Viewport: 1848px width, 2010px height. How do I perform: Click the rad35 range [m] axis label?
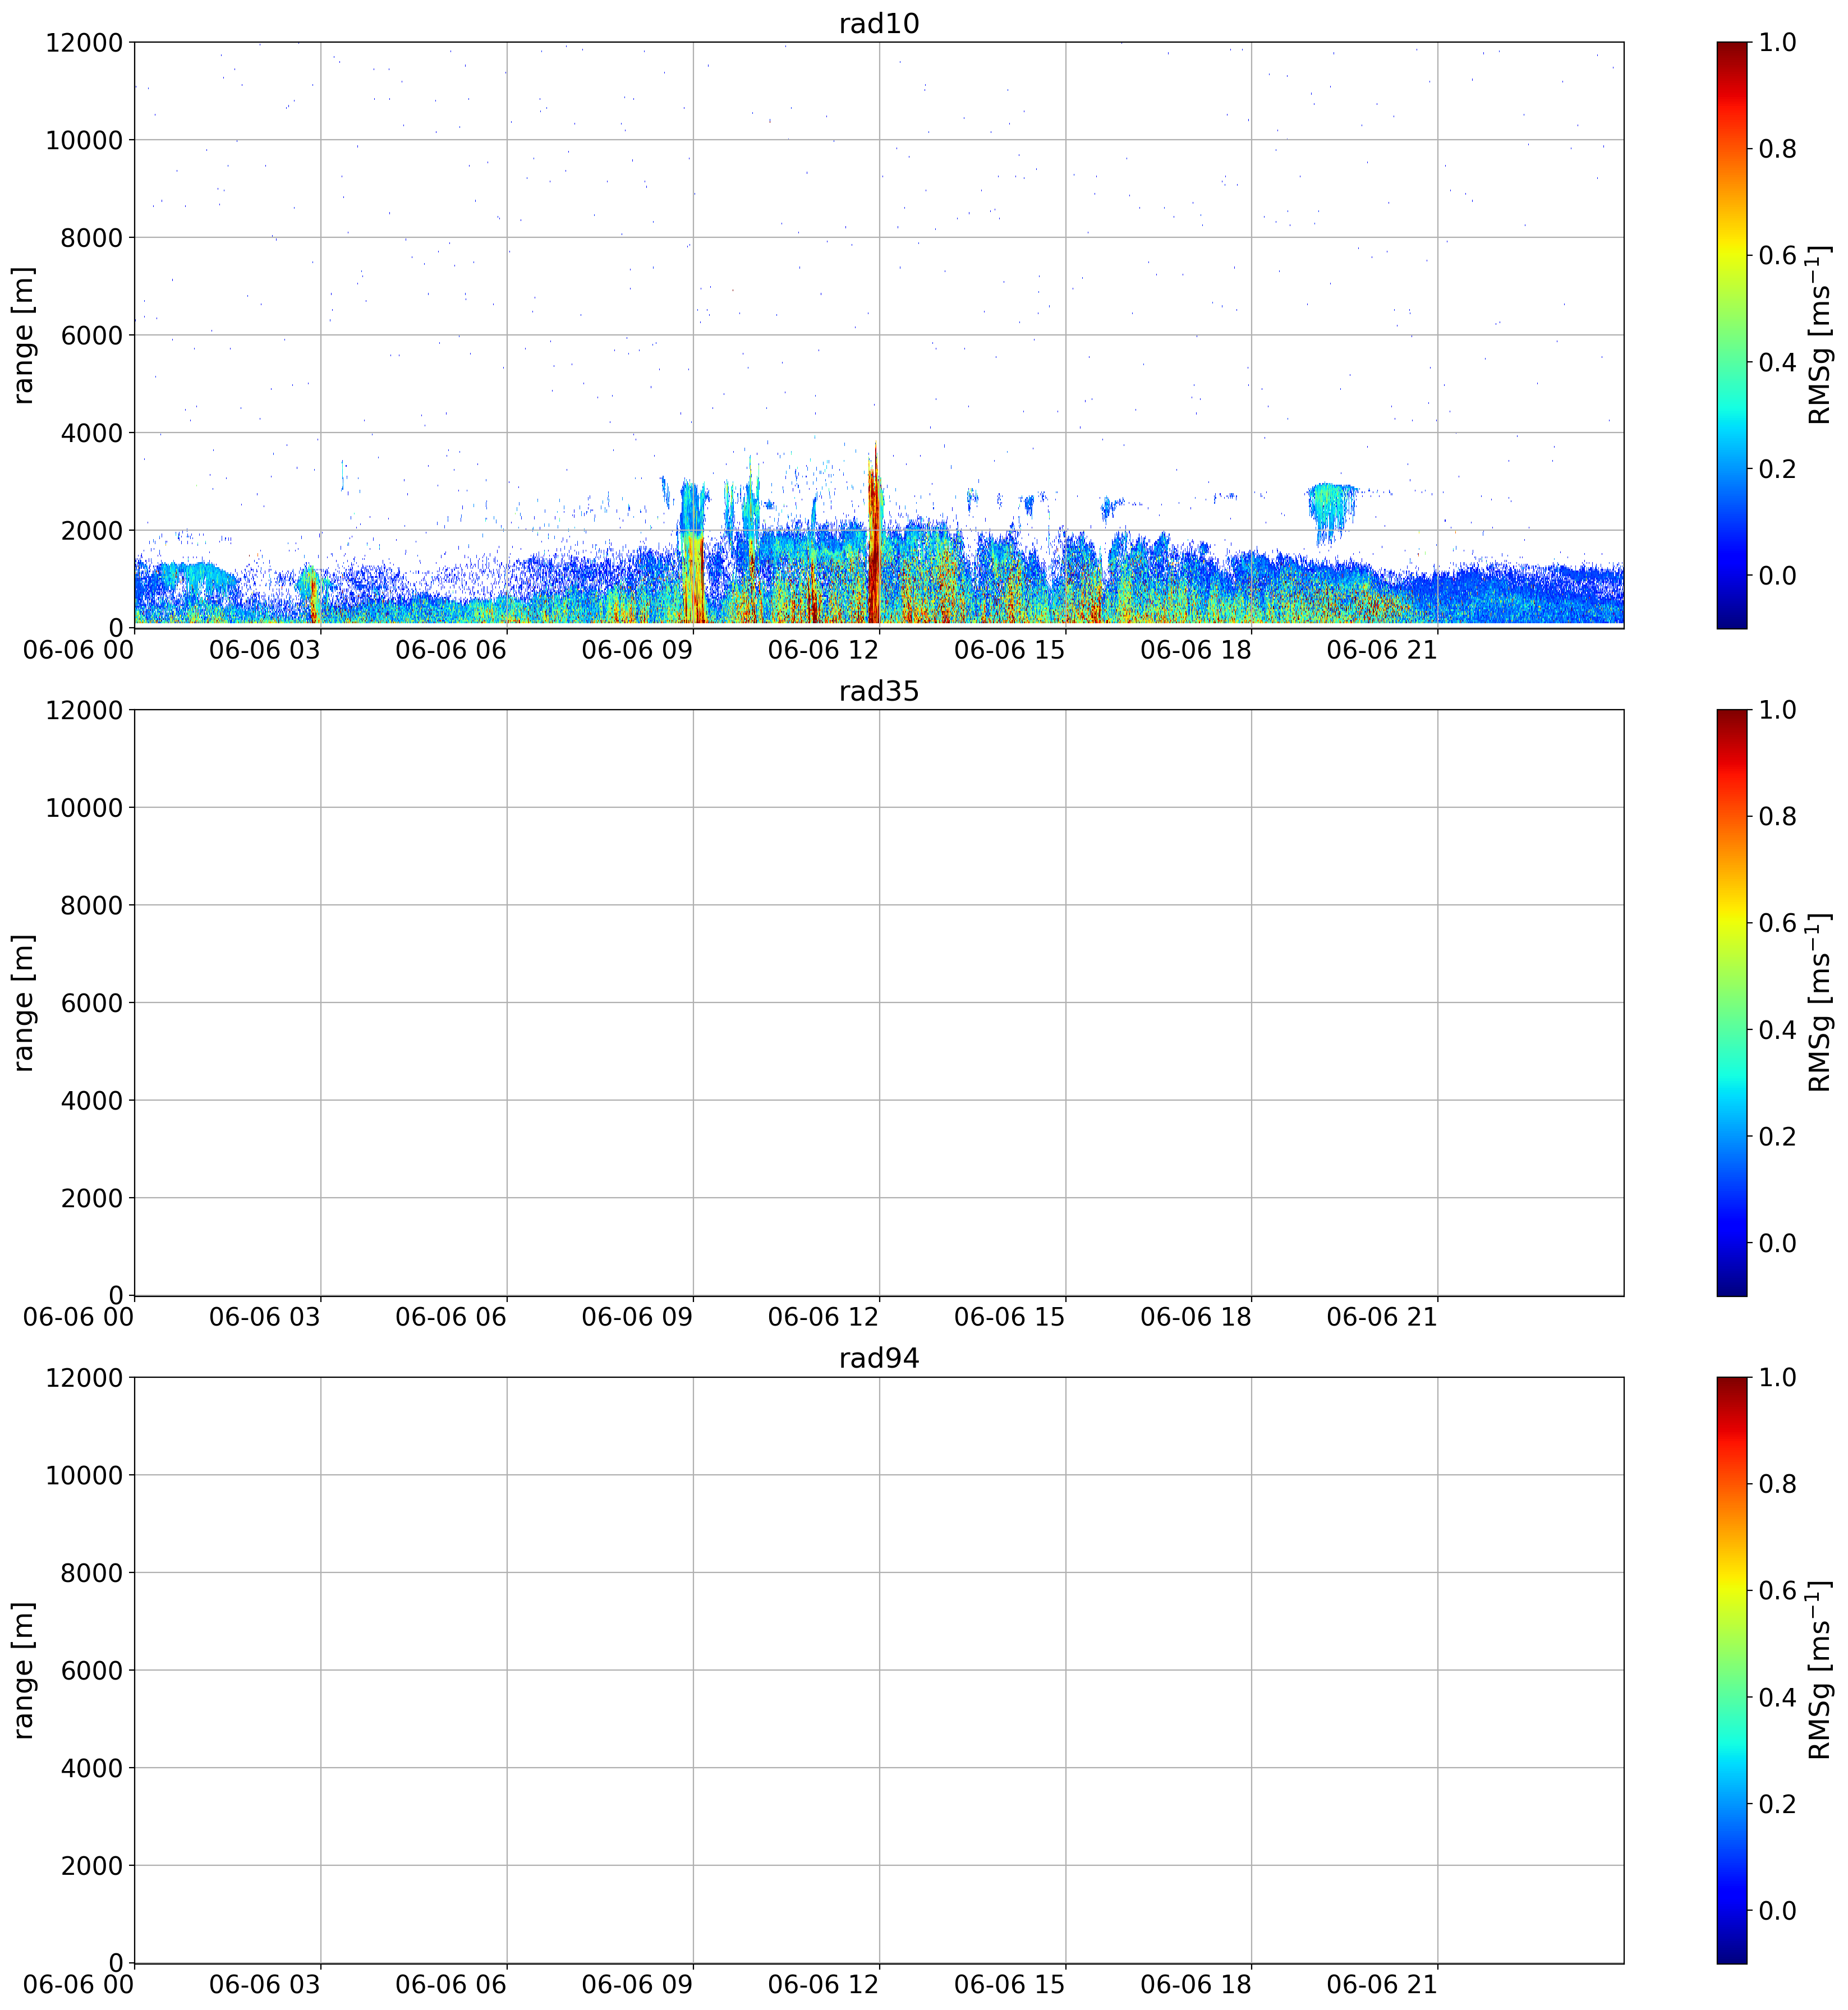pyautogui.click(x=24, y=1003)
